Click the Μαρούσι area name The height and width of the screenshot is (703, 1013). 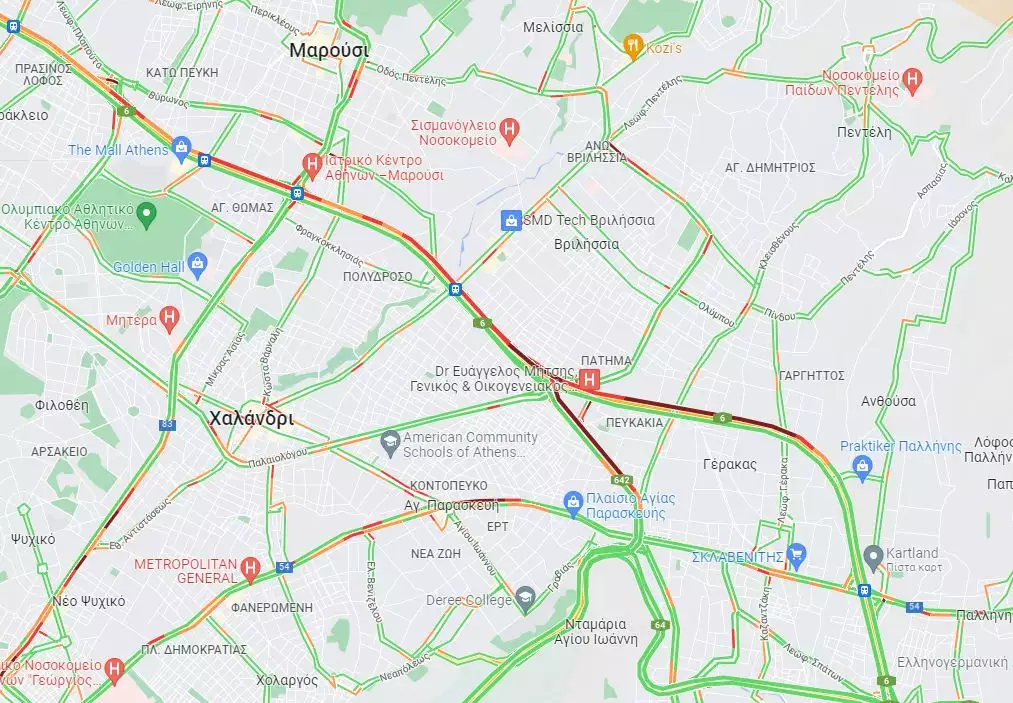pyautogui.click(x=329, y=50)
